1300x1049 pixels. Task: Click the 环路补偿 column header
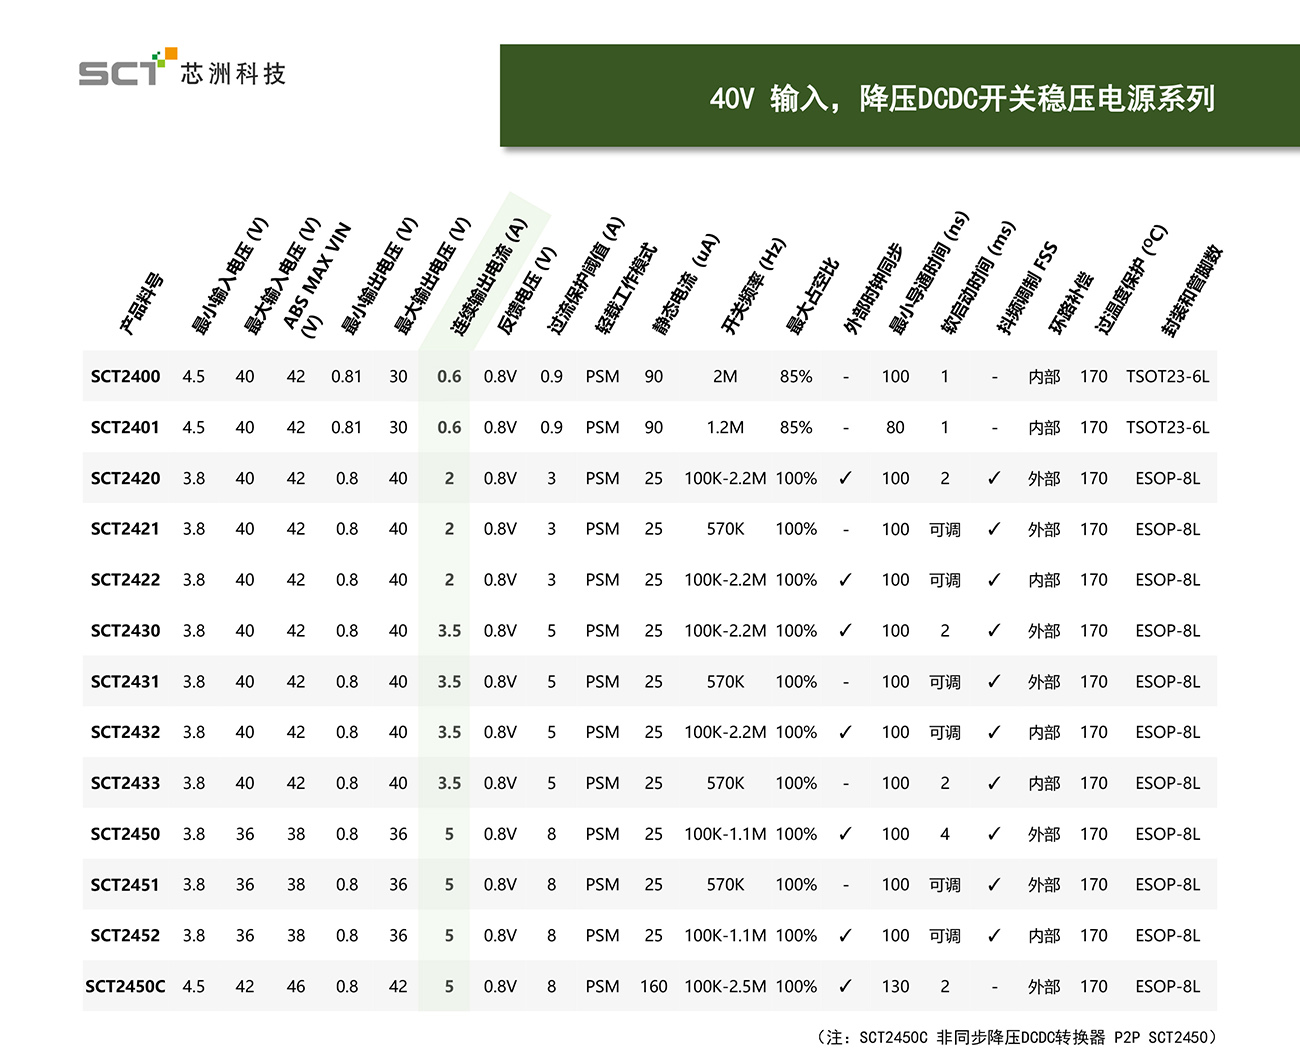(1071, 302)
